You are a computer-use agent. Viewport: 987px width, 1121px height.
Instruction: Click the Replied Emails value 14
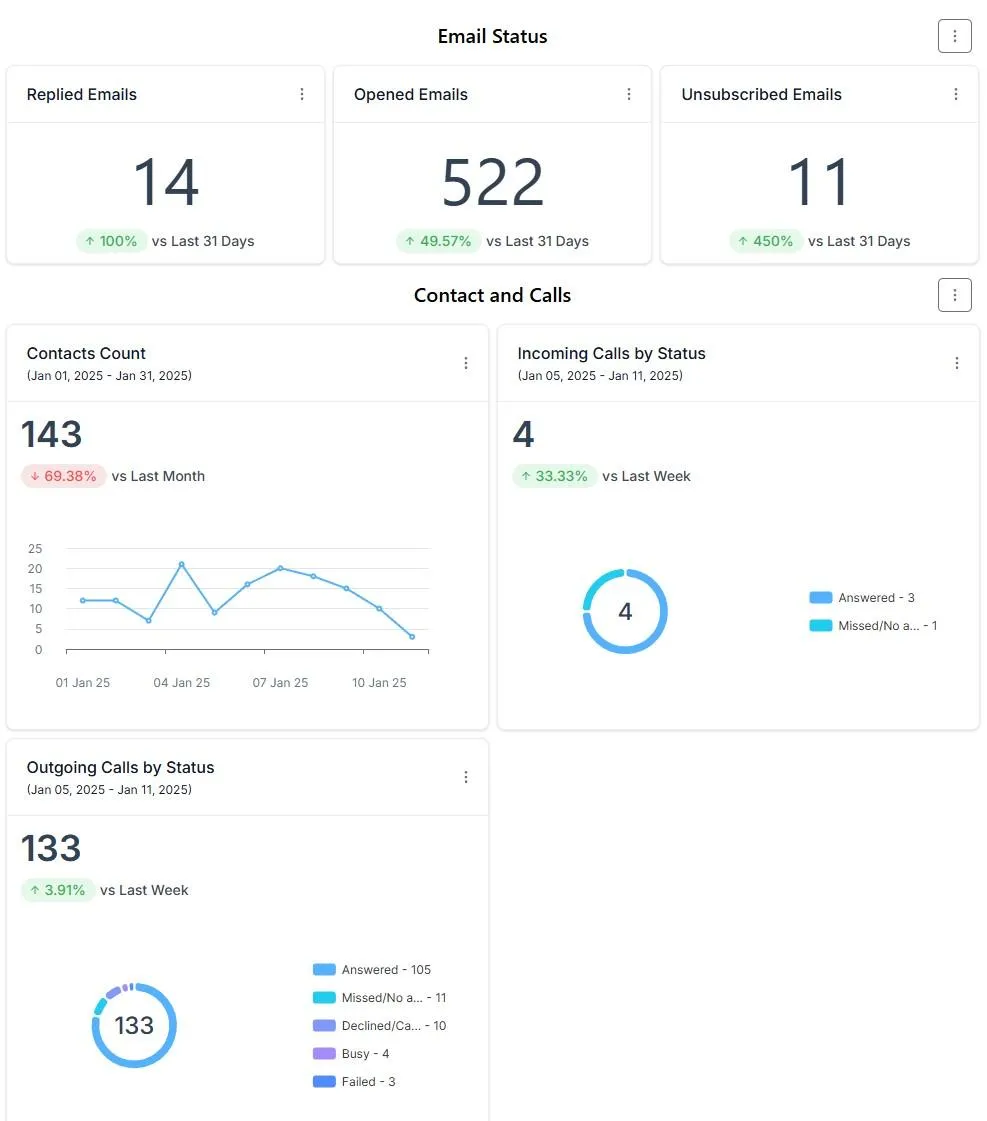(166, 182)
